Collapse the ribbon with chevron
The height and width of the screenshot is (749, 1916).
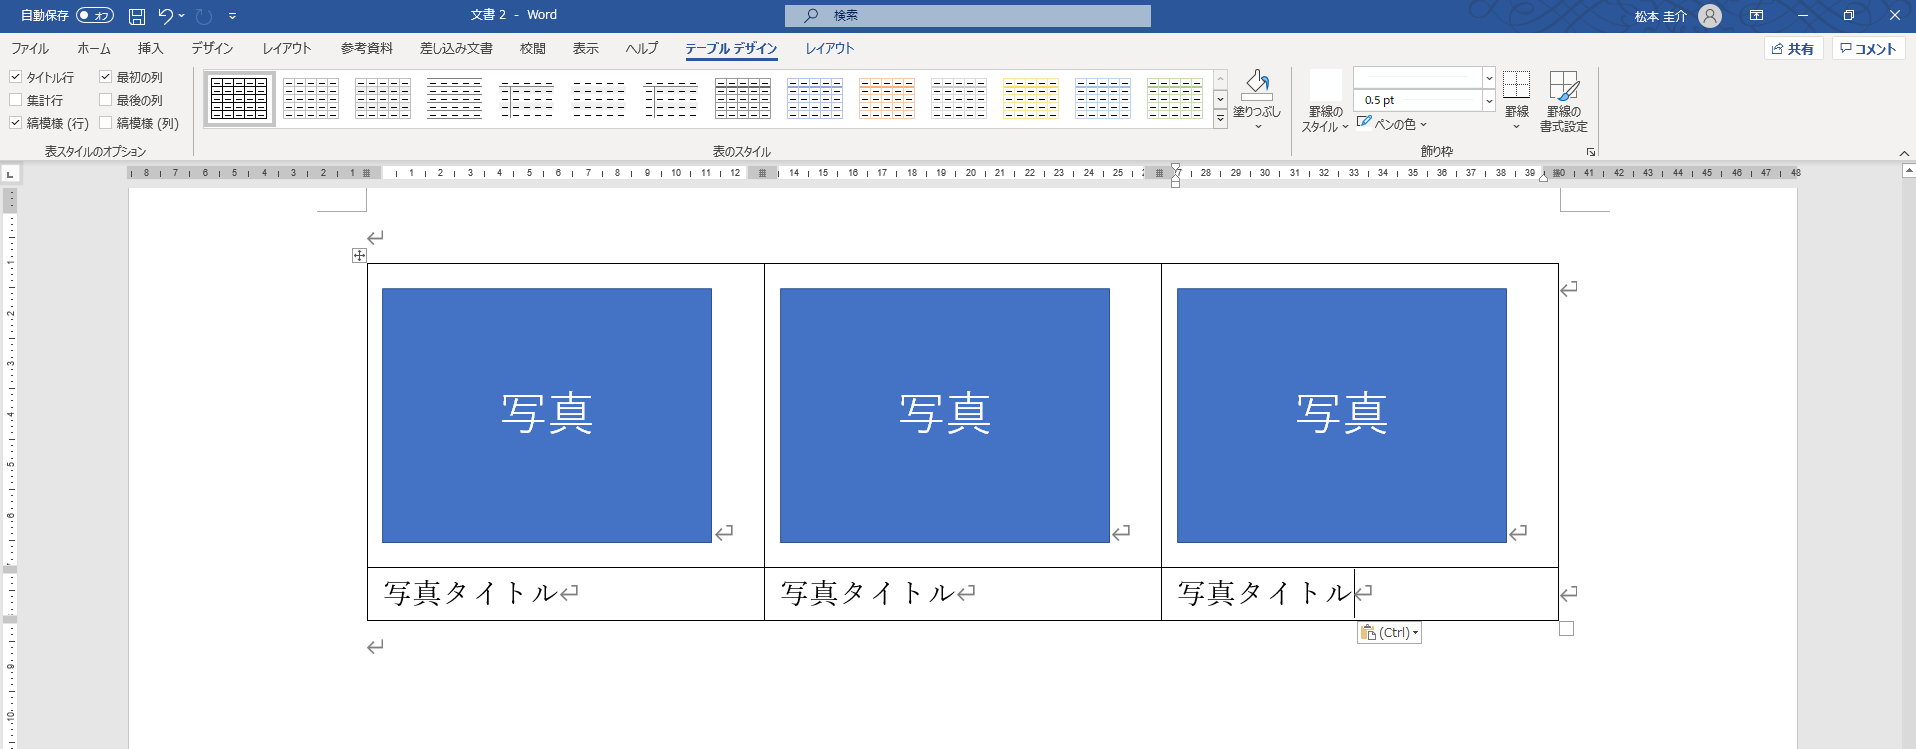click(1904, 153)
